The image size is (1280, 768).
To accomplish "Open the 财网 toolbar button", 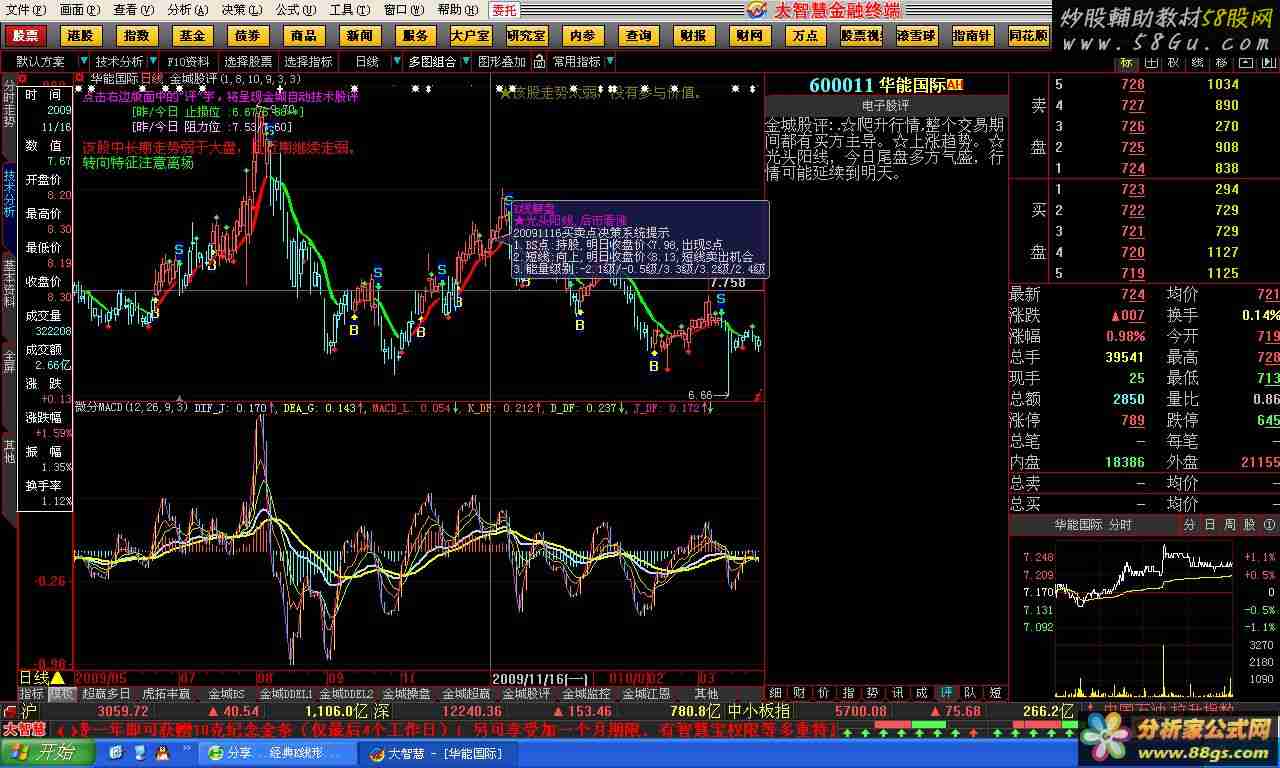I will point(748,36).
